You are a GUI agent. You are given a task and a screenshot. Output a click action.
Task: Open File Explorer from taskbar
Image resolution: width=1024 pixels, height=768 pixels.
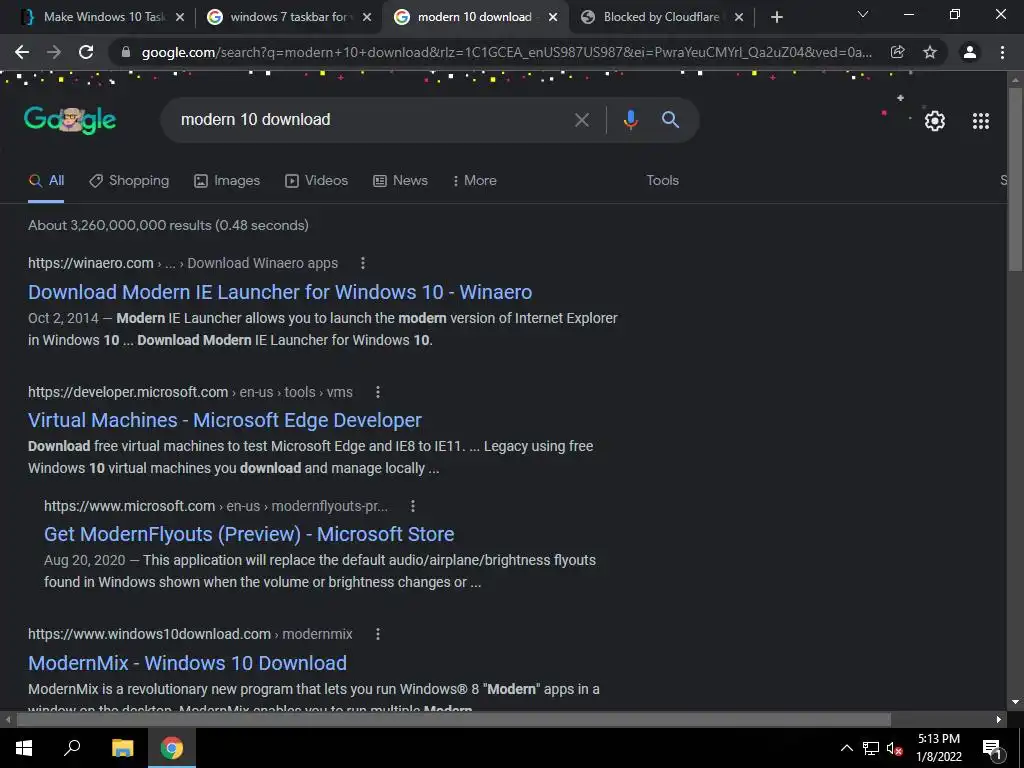pos(122,748)
